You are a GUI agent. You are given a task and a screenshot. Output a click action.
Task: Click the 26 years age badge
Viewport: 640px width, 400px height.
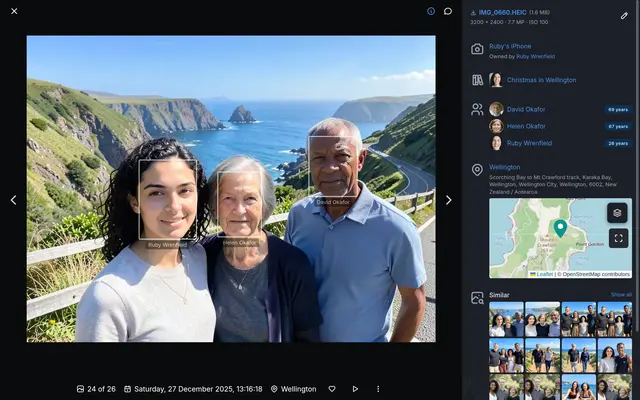(x=618, y=143)
